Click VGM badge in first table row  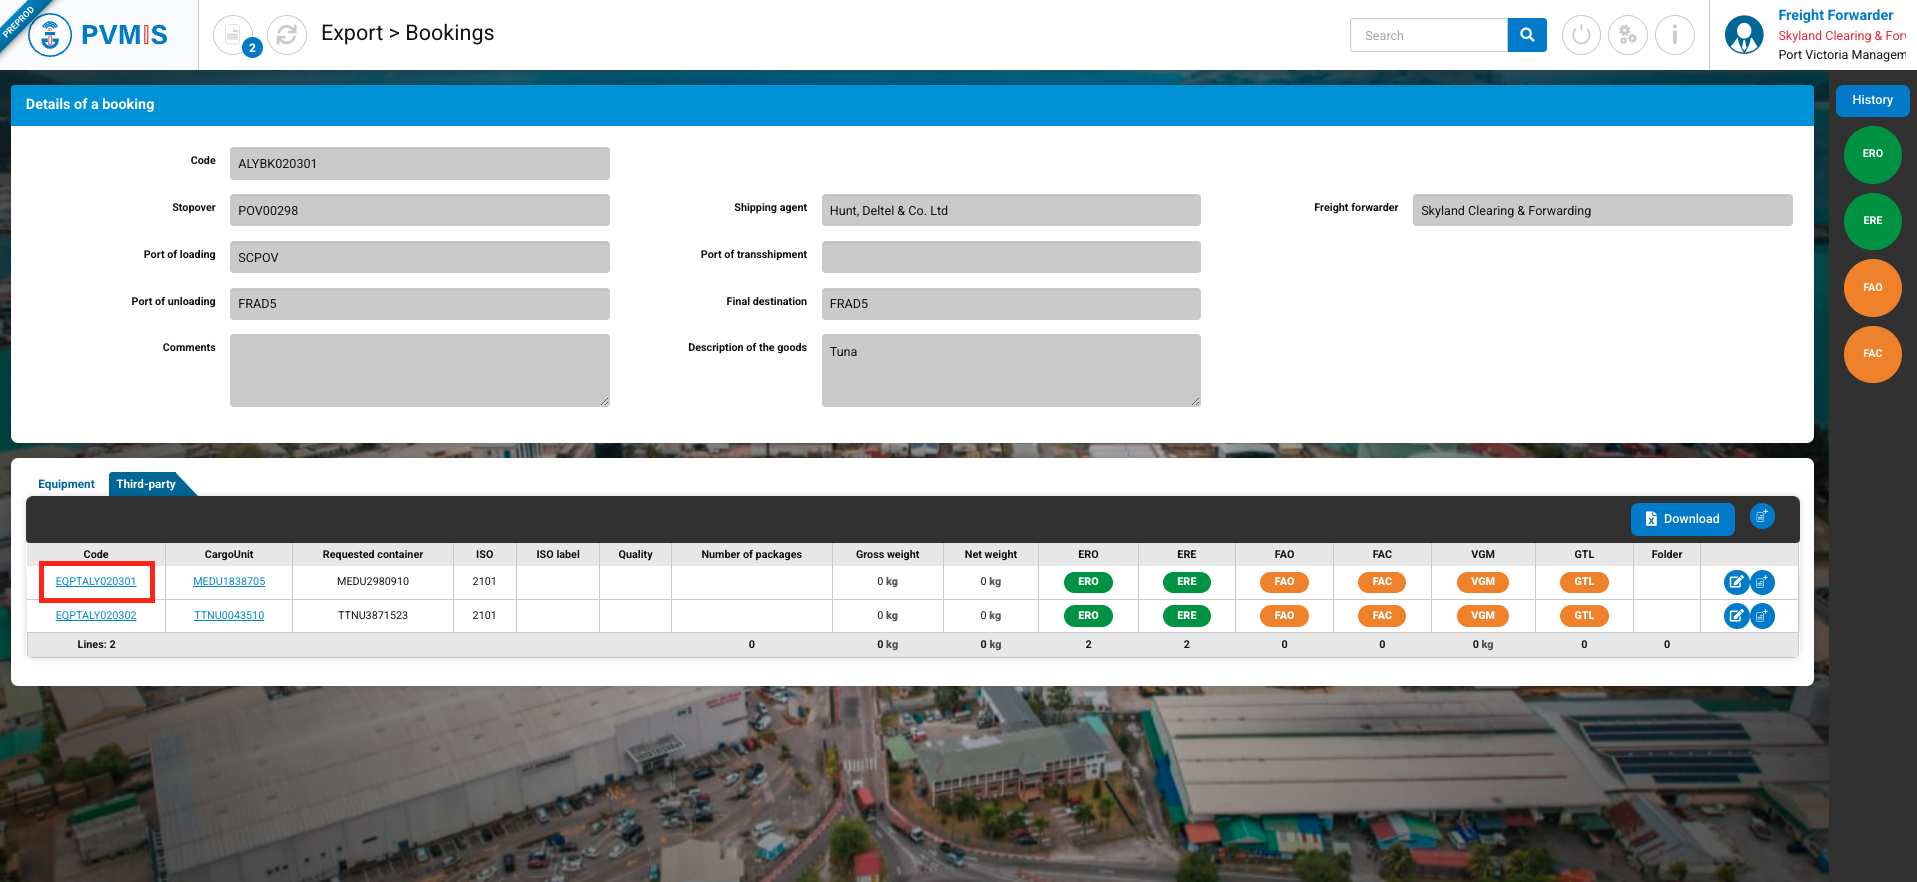(1483, 582)
